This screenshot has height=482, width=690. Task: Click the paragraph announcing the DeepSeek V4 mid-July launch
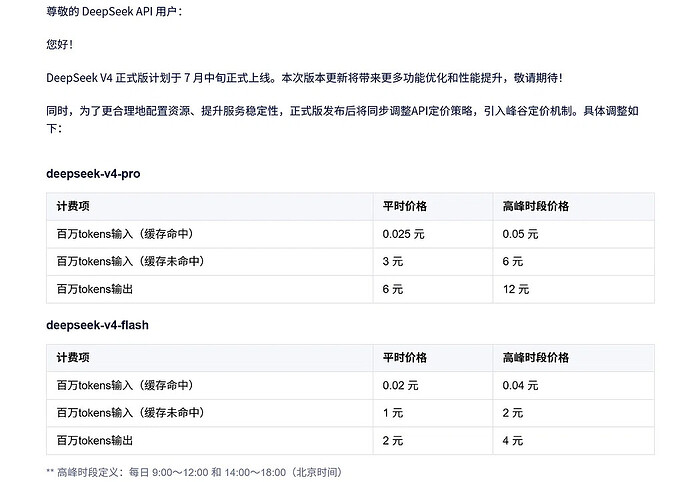pyautogui.click(x=304, y=78)
